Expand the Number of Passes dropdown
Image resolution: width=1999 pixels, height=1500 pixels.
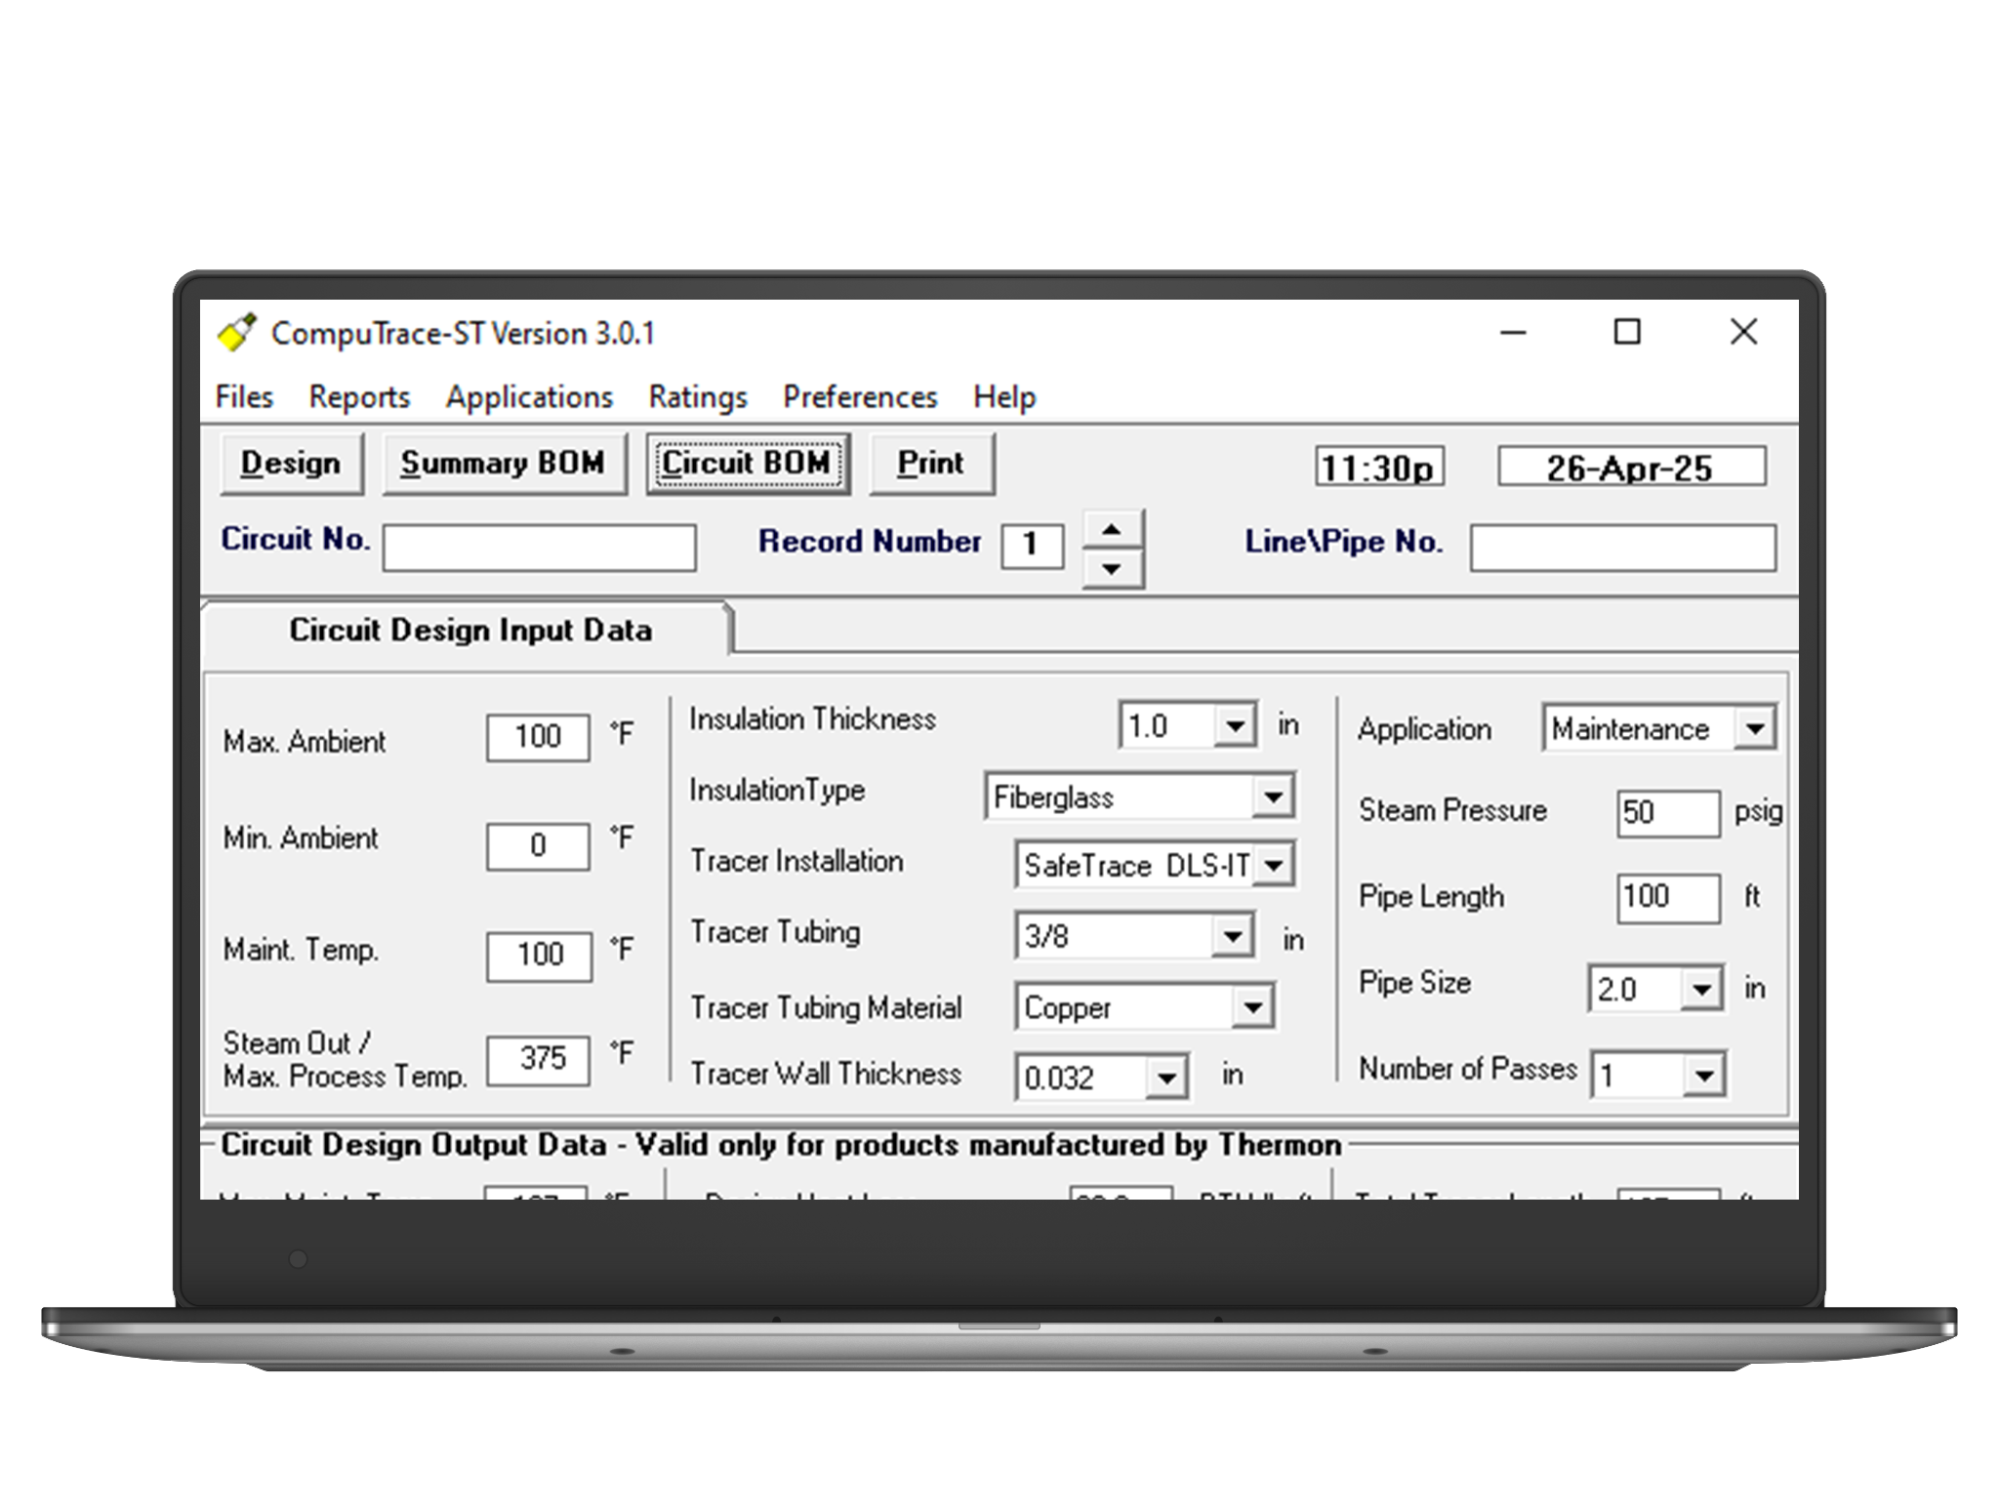pos(1704,1076)
